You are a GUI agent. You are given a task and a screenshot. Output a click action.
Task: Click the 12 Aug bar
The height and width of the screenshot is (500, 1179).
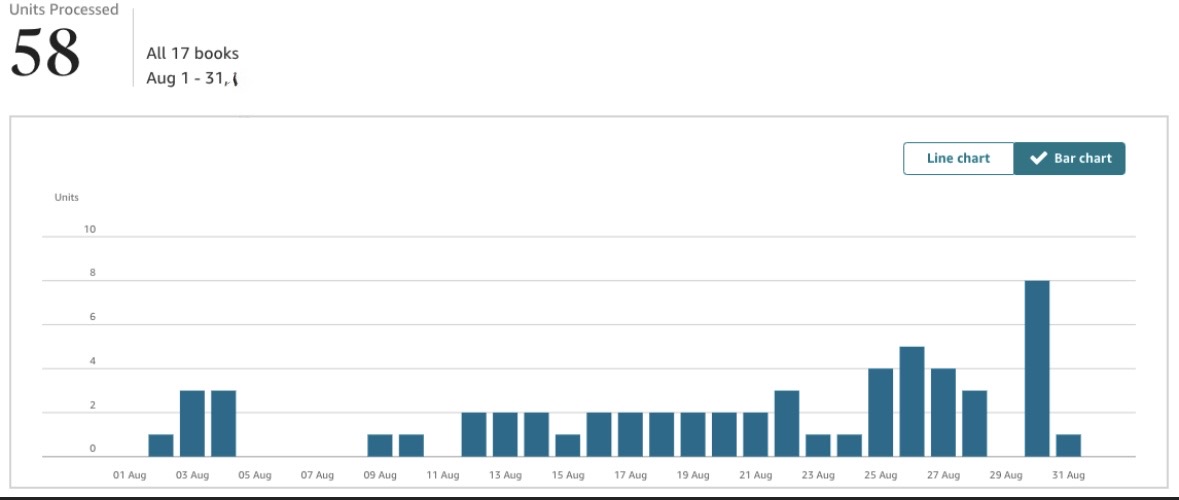[474, 435]
